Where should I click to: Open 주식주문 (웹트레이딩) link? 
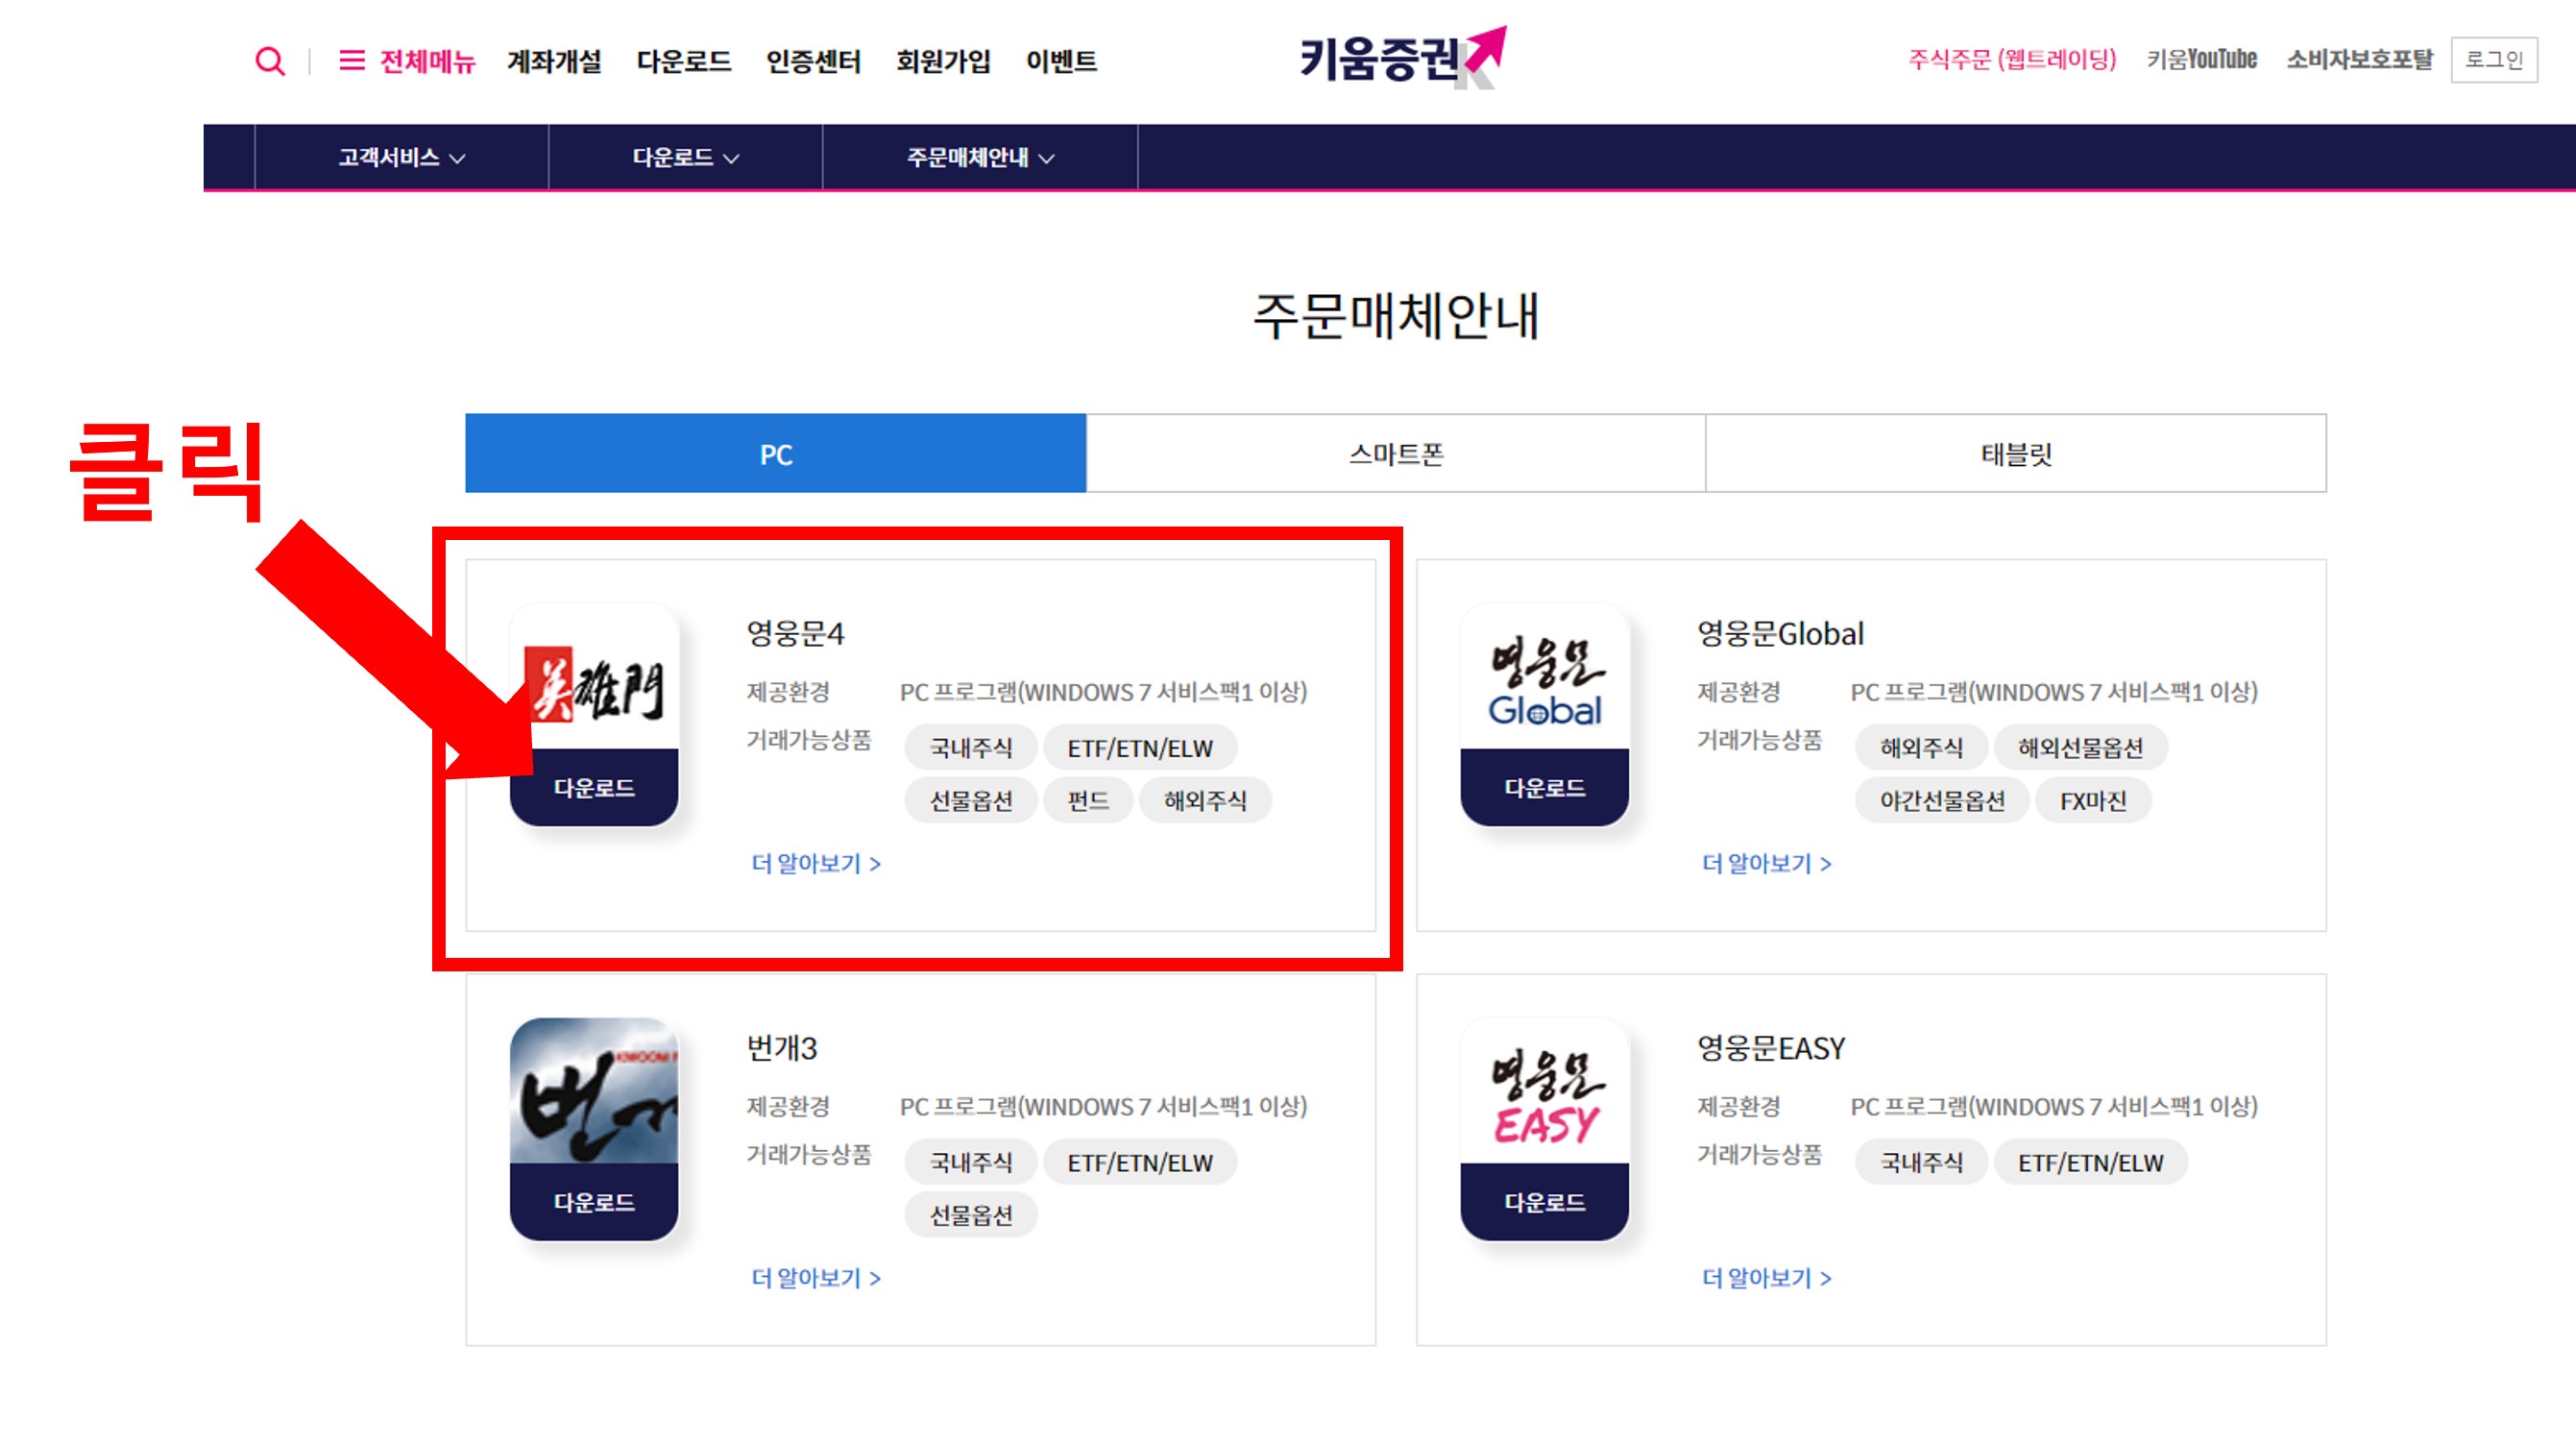2012,60
